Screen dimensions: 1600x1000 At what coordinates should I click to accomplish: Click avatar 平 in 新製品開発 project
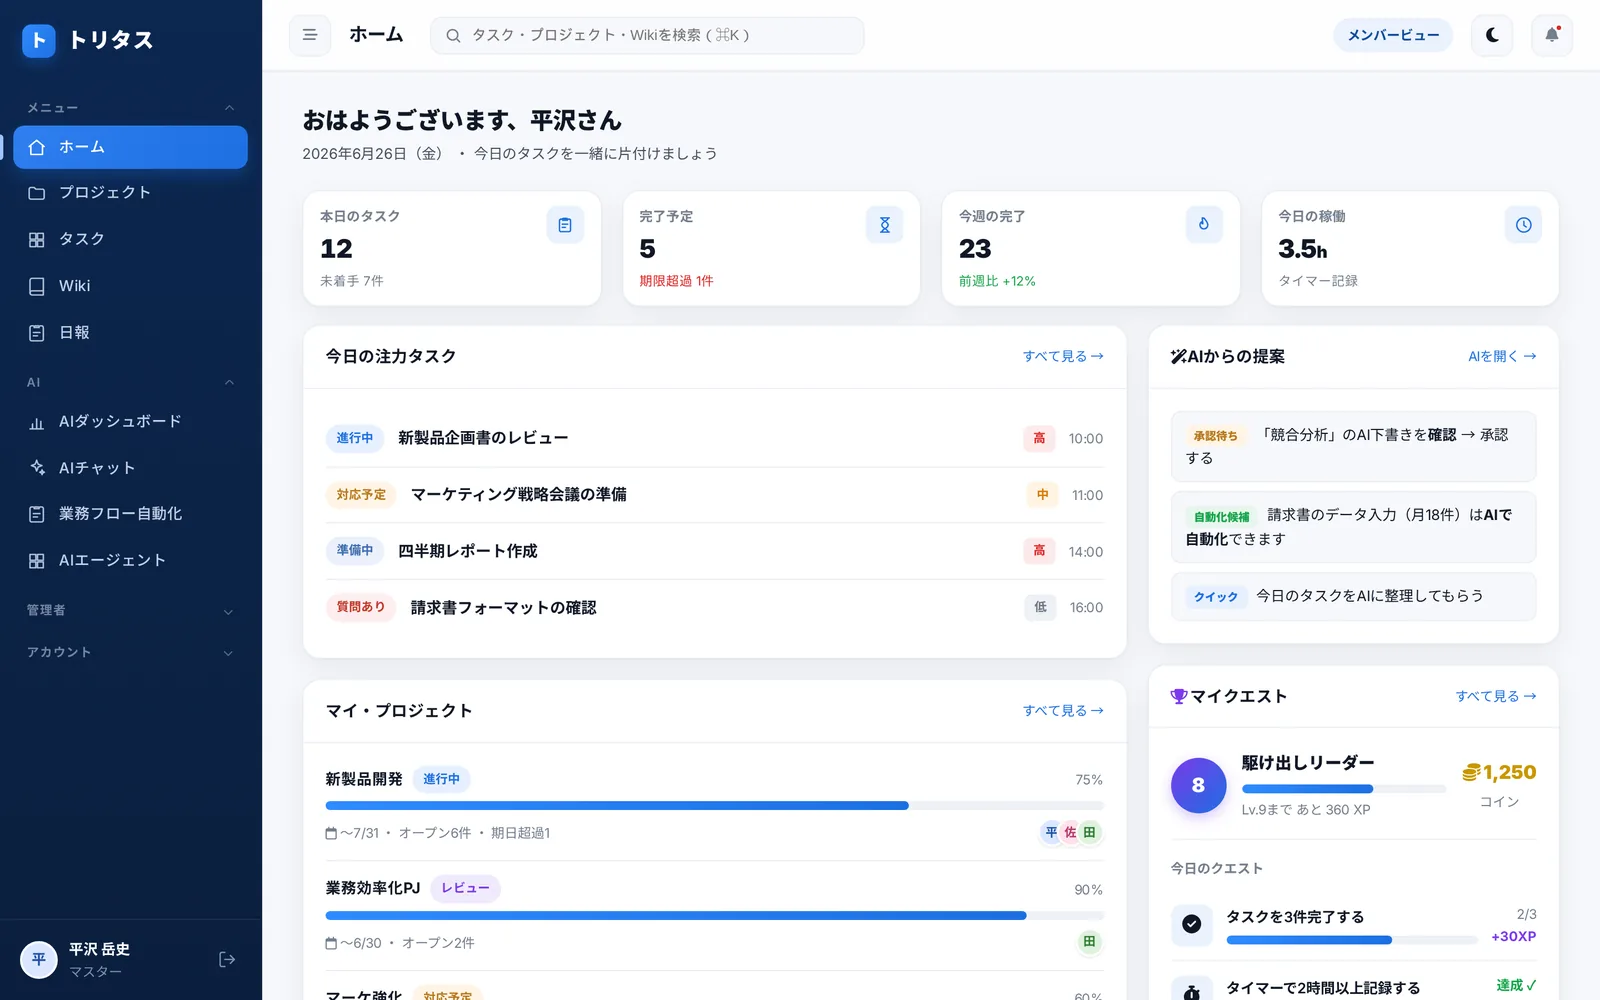point(1051,832)
